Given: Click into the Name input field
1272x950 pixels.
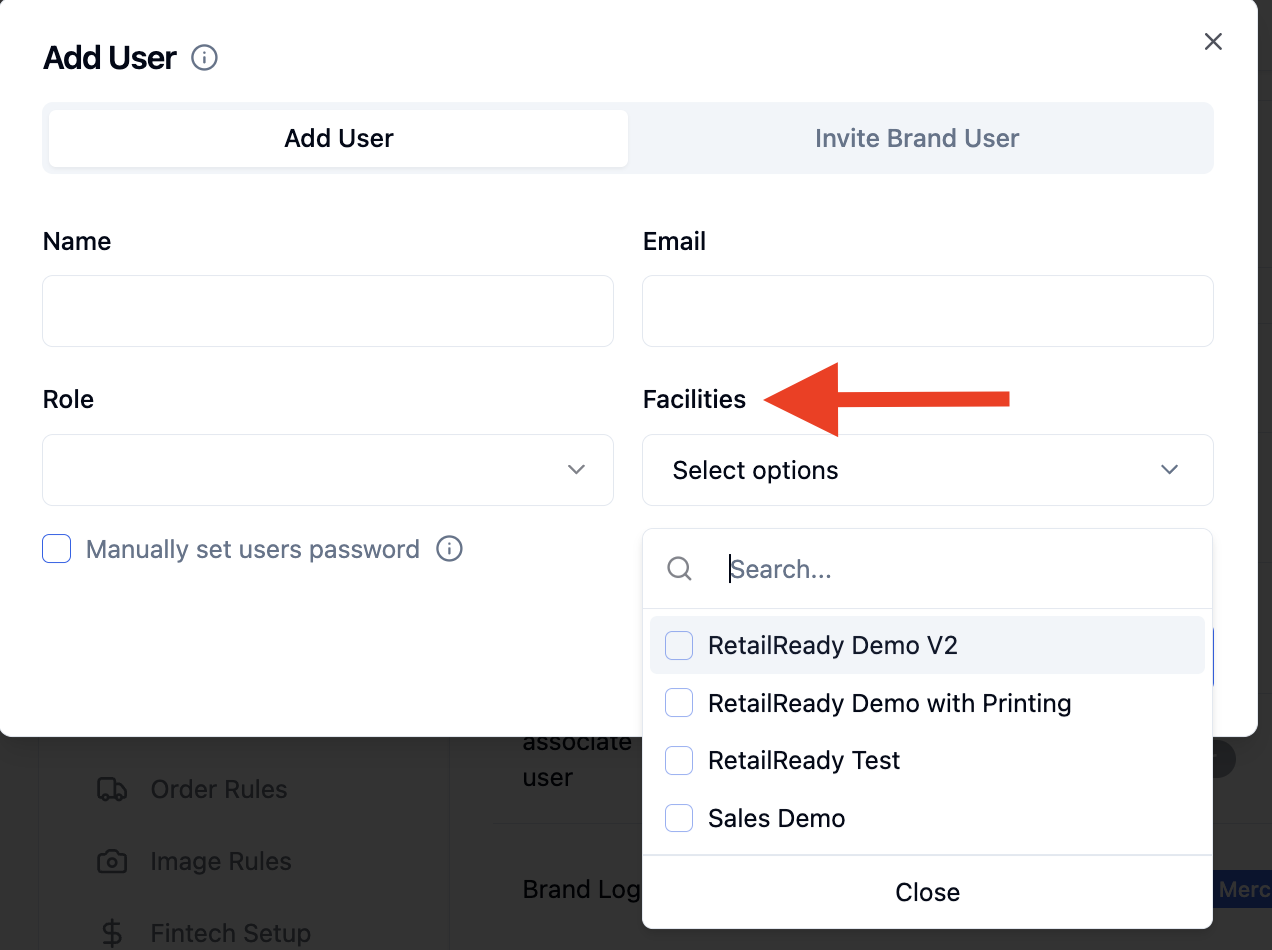Looking at the screenshot, I should 328,311.
